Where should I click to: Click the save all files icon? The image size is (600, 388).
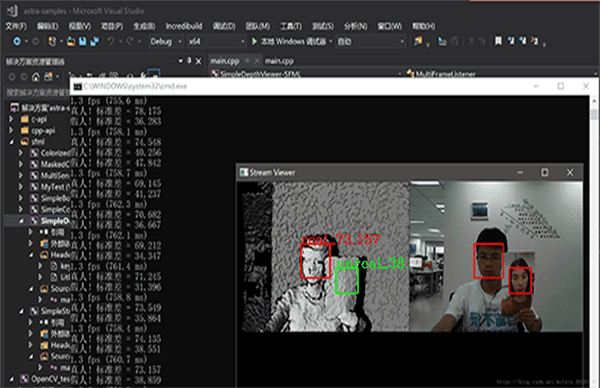point(94,41)
